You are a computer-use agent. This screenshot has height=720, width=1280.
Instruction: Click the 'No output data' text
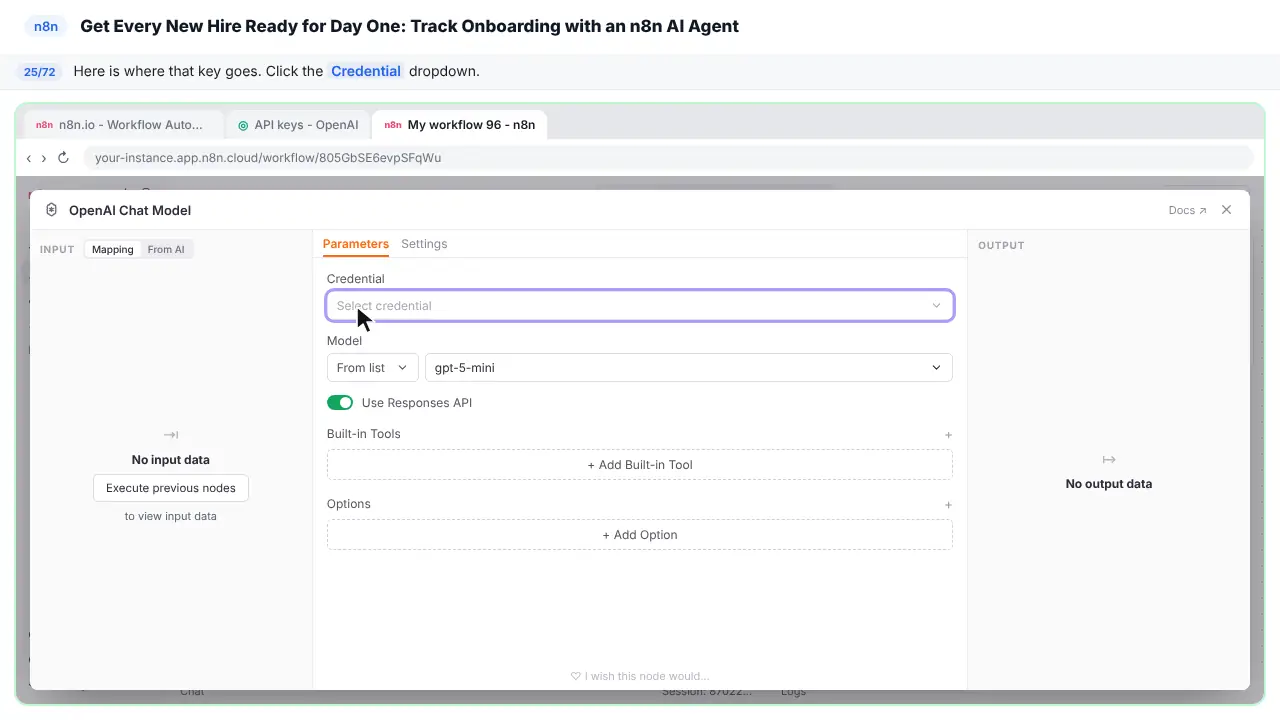tap(1109, 484)
